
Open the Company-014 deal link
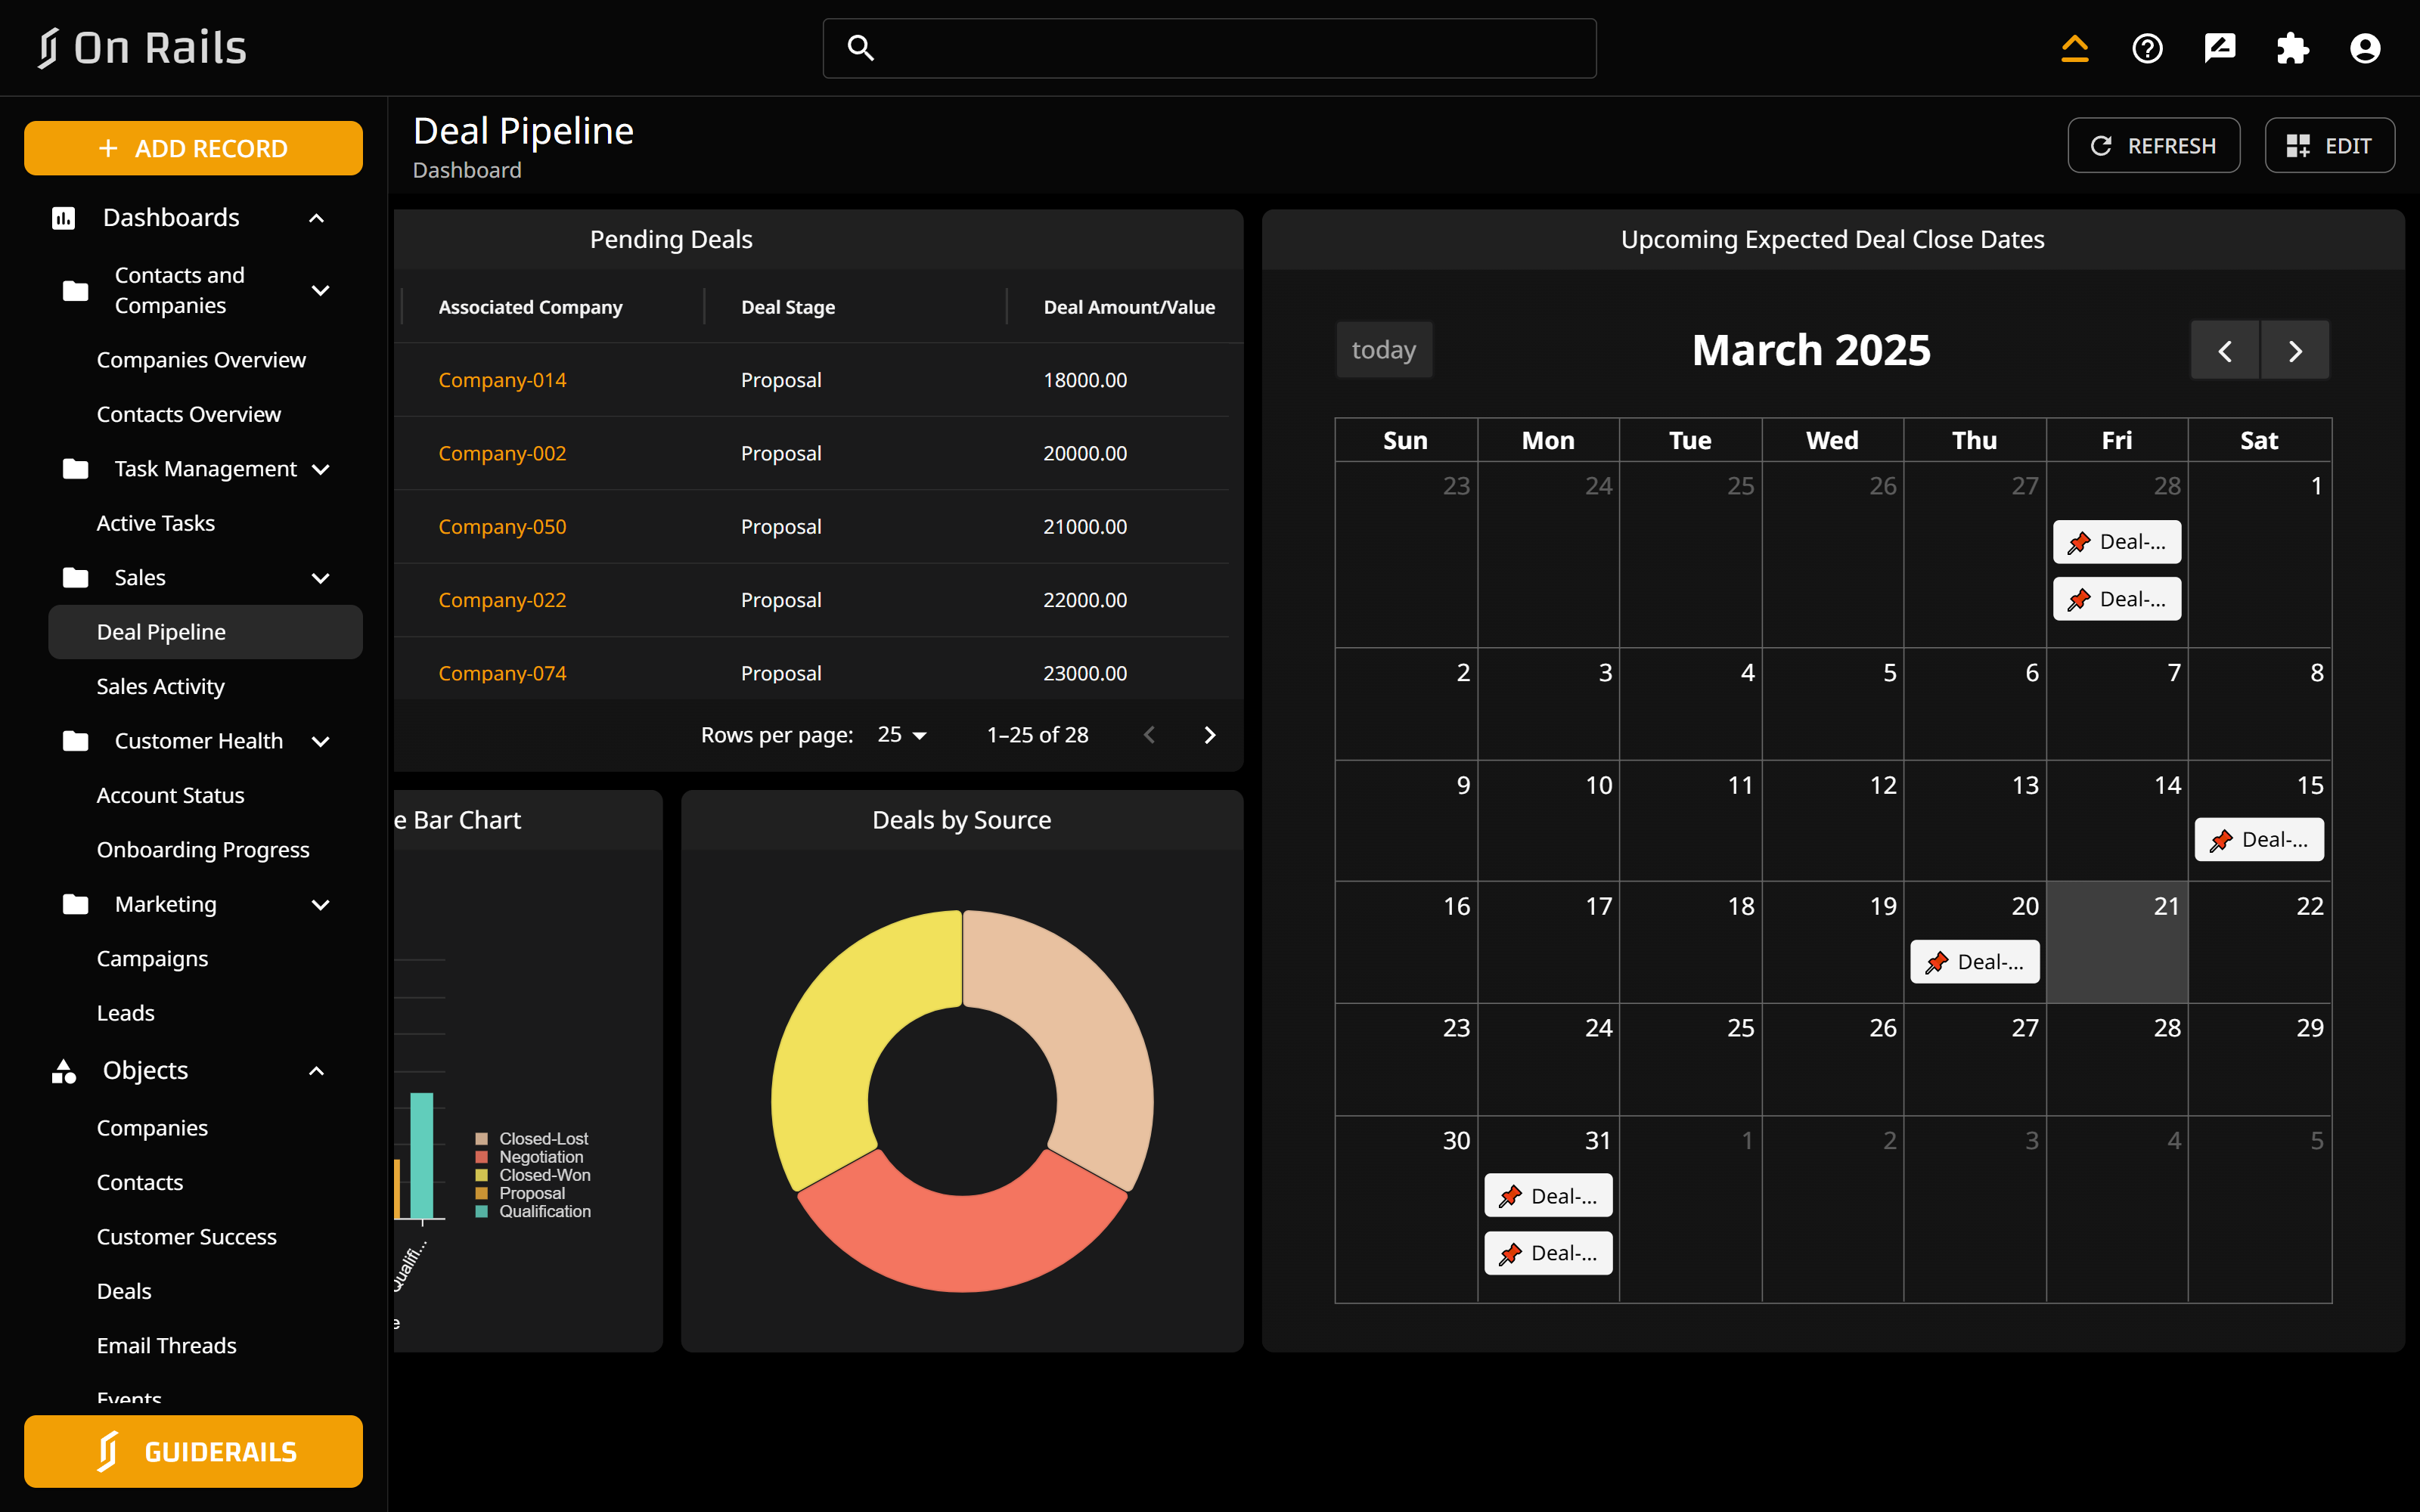(x=502, y=380)
